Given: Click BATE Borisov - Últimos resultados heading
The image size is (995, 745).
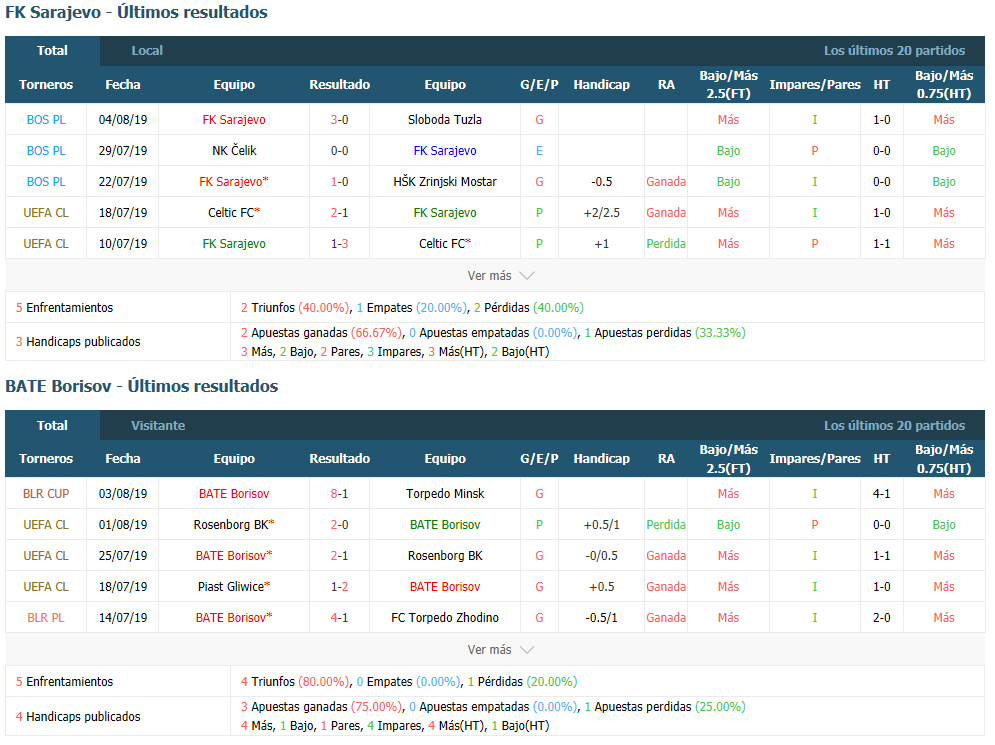Looking at the screenshot, I should tap(142, 386).
